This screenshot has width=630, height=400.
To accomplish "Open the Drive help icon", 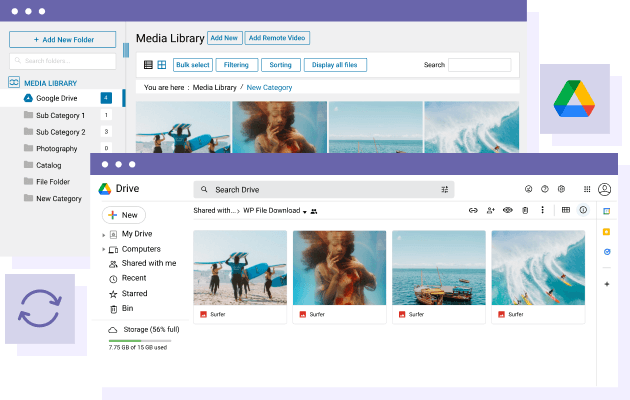I will pyautogui.click(x=544, y=189).
